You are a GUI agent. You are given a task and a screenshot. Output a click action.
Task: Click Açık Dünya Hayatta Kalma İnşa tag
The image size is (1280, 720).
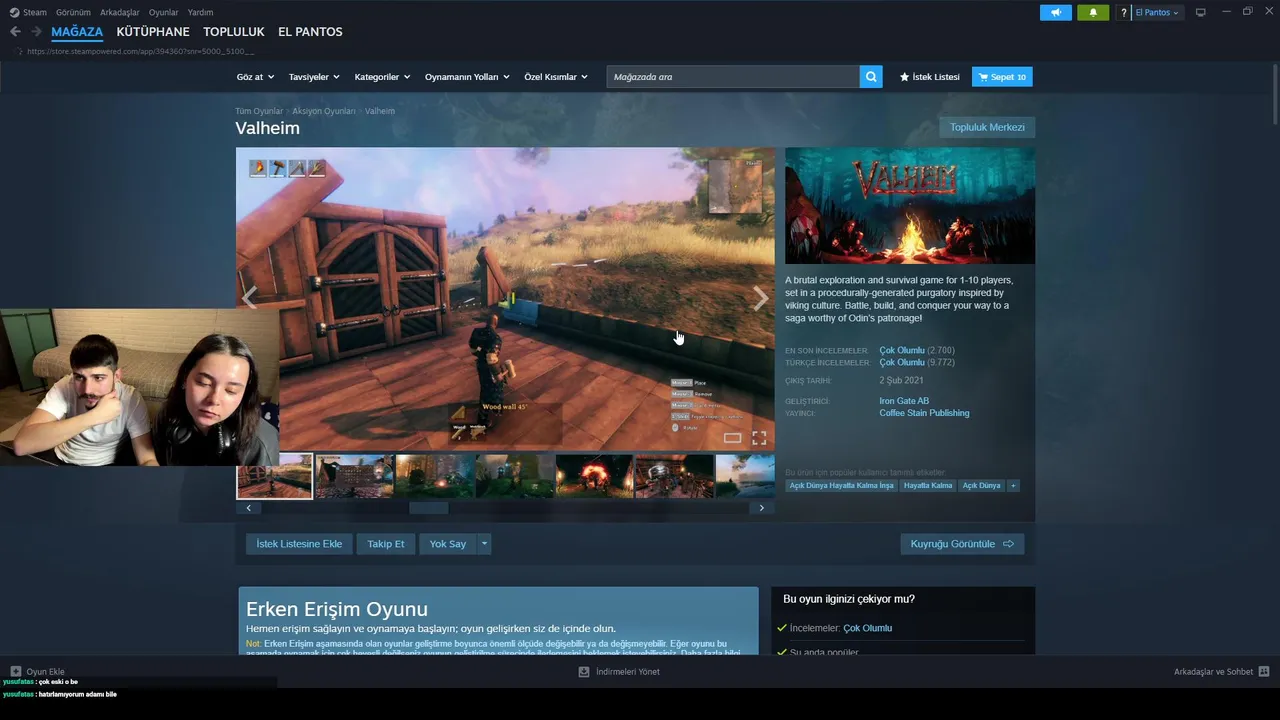pyautogui.click(x=841, y=486)
